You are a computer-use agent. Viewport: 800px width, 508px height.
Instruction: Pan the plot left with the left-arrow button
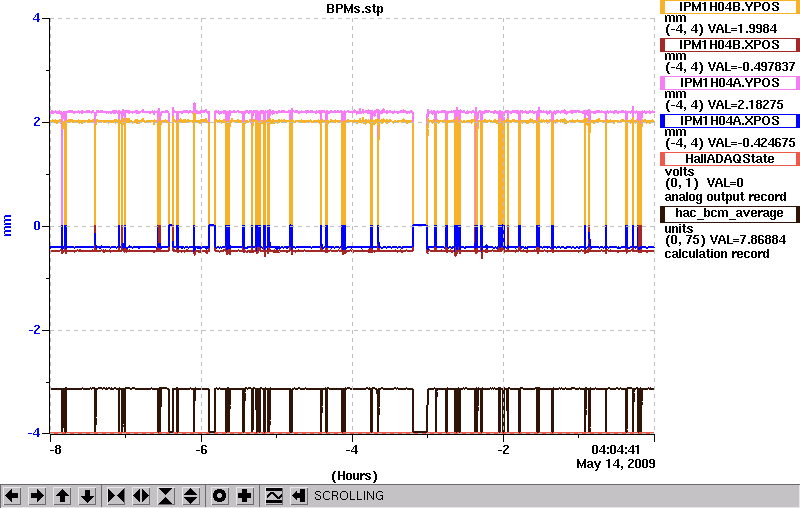coord(12,496)
